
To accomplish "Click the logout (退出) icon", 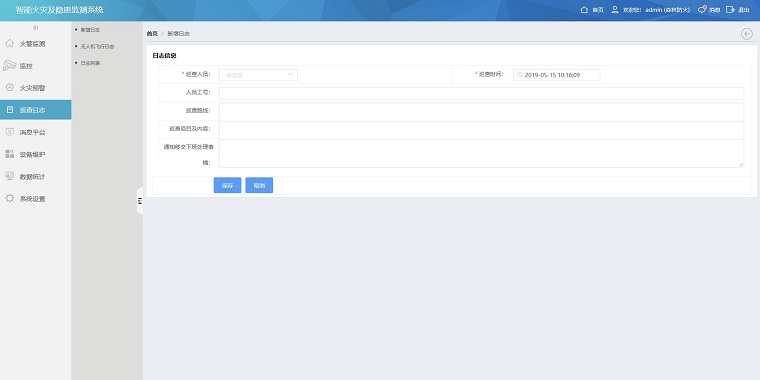I will point(730,10).
